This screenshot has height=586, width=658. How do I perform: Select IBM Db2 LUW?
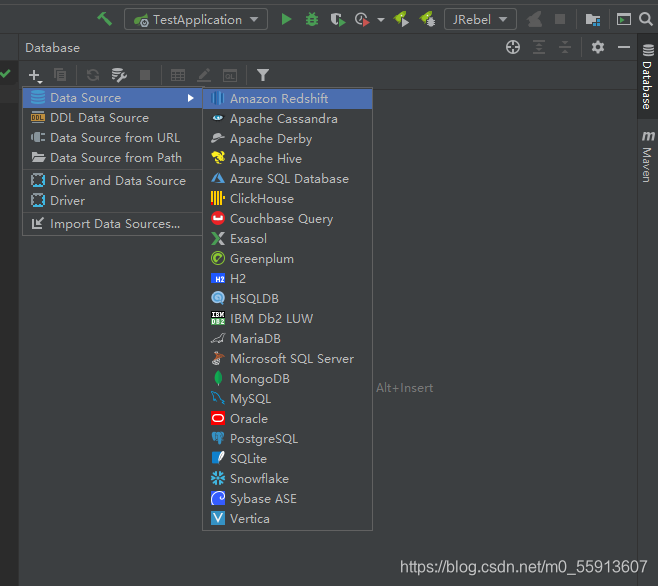click(x=287, y=319)
